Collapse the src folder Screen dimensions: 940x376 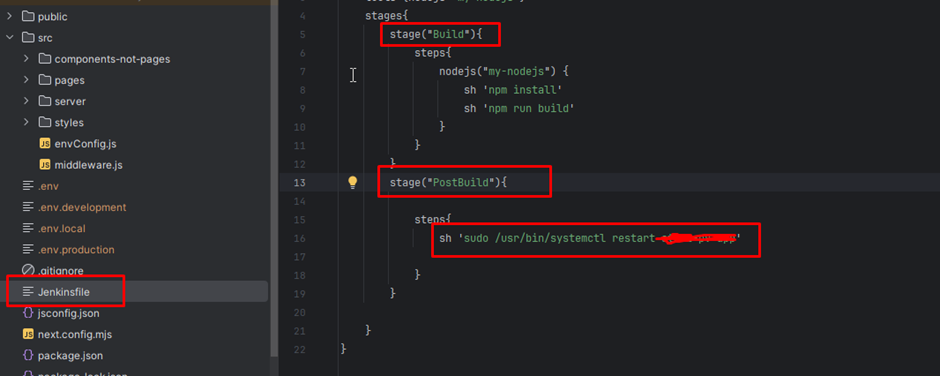pos(10,38)
